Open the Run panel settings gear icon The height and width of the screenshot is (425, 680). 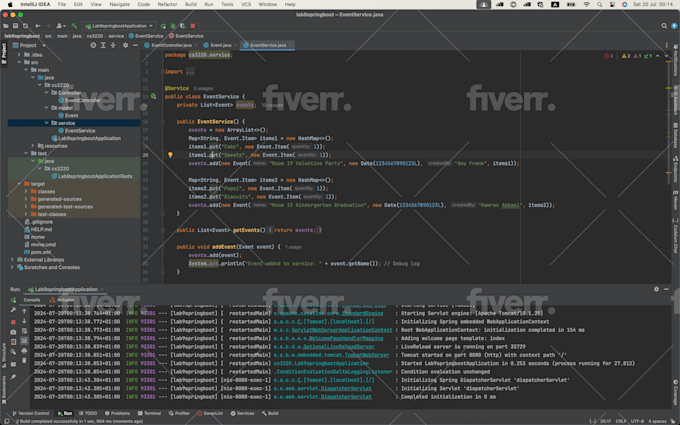(656, 289)
